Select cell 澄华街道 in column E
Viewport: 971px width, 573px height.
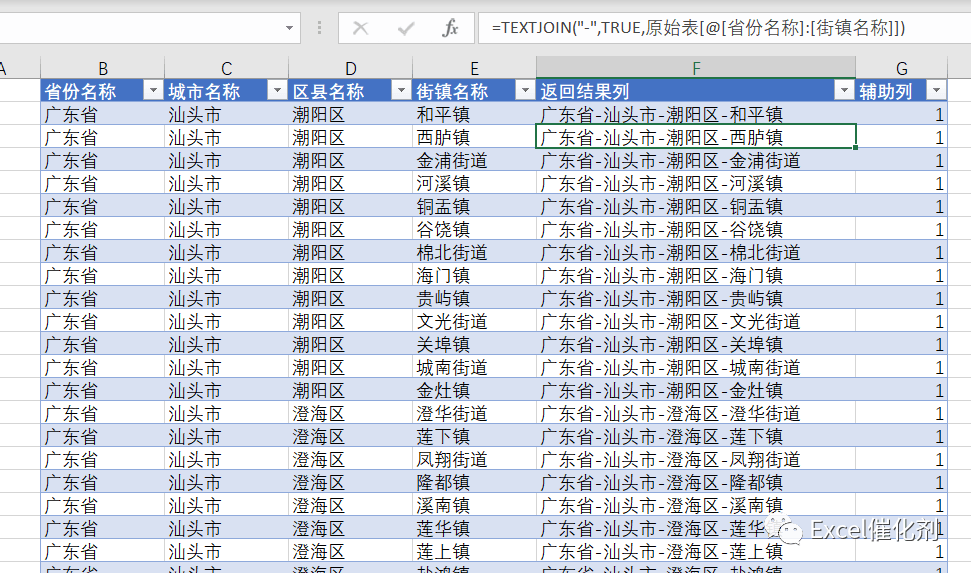click(474, 413)
